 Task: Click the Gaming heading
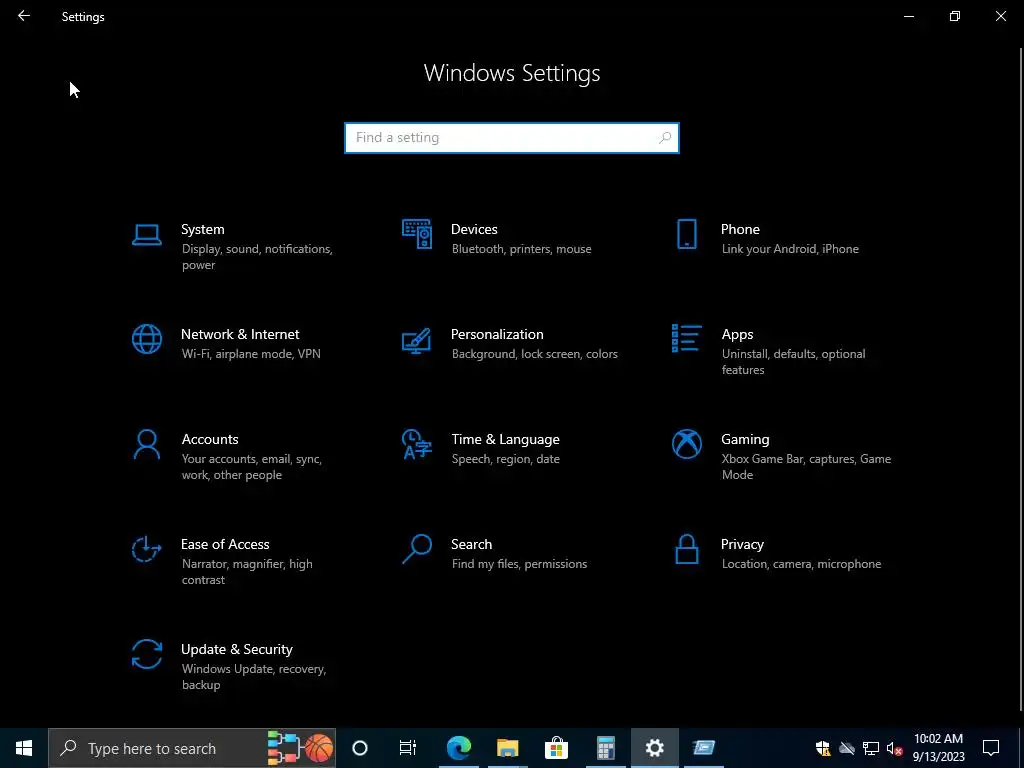(745, 440)
